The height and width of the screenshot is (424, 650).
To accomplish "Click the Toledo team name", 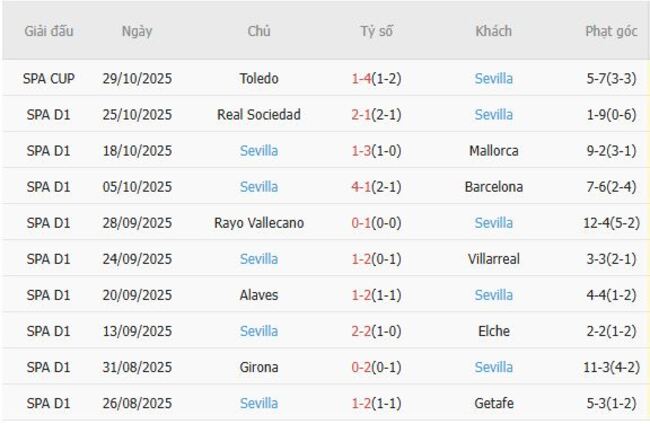I will (259, 79).
